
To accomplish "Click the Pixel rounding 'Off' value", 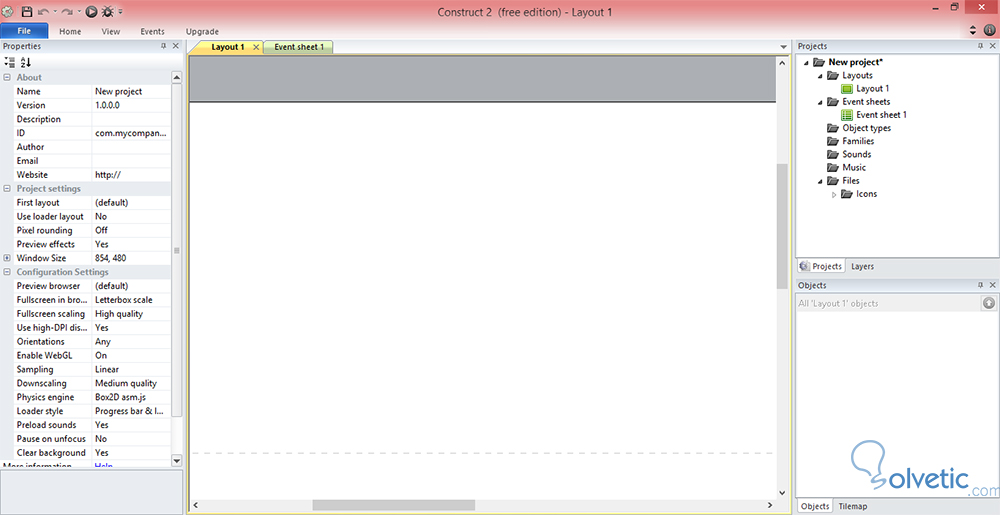I will pyautogui.click(x=131, y=230).
